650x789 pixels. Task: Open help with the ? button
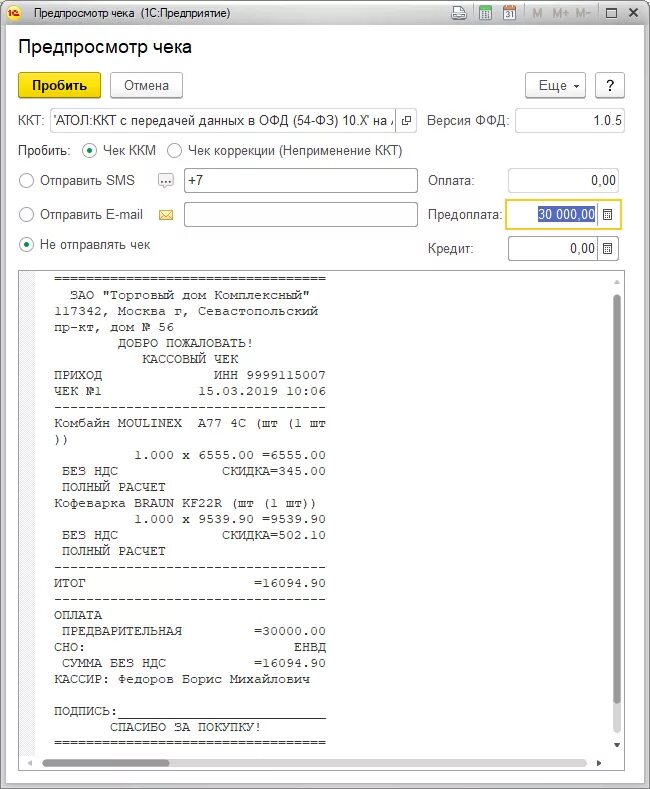pos(610,86)
